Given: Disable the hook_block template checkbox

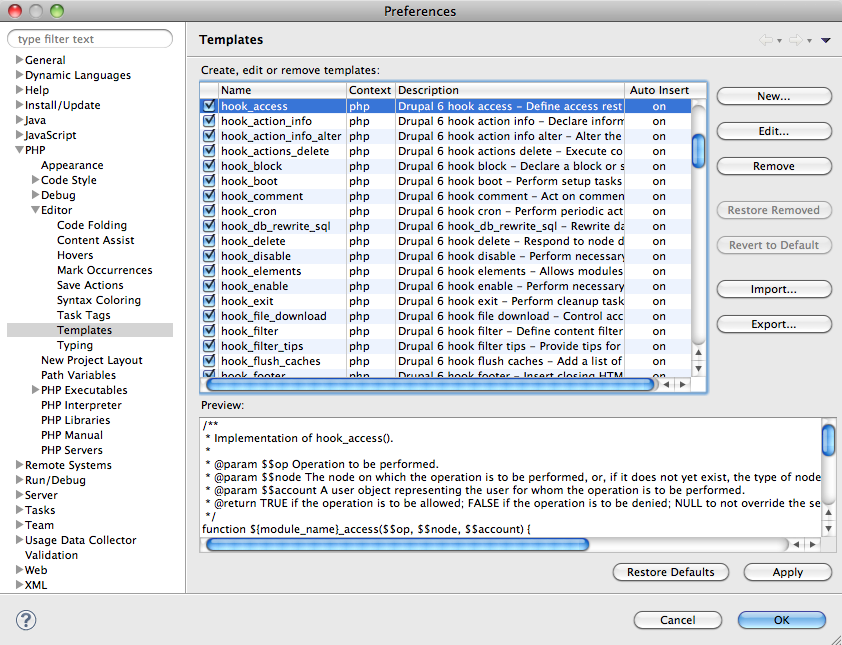Looking at the screenshot, I should click(x=209, y=166).
